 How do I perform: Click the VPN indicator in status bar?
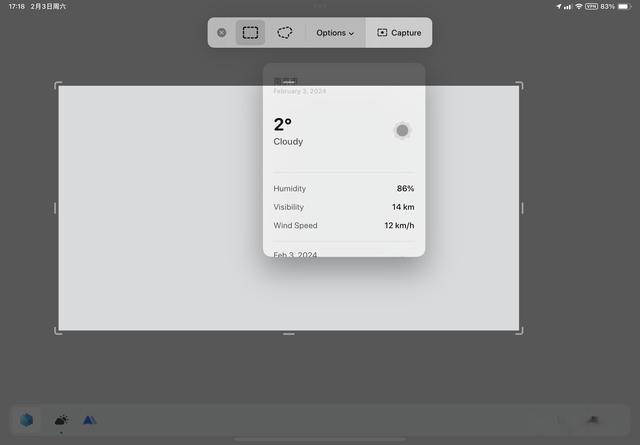591,7
